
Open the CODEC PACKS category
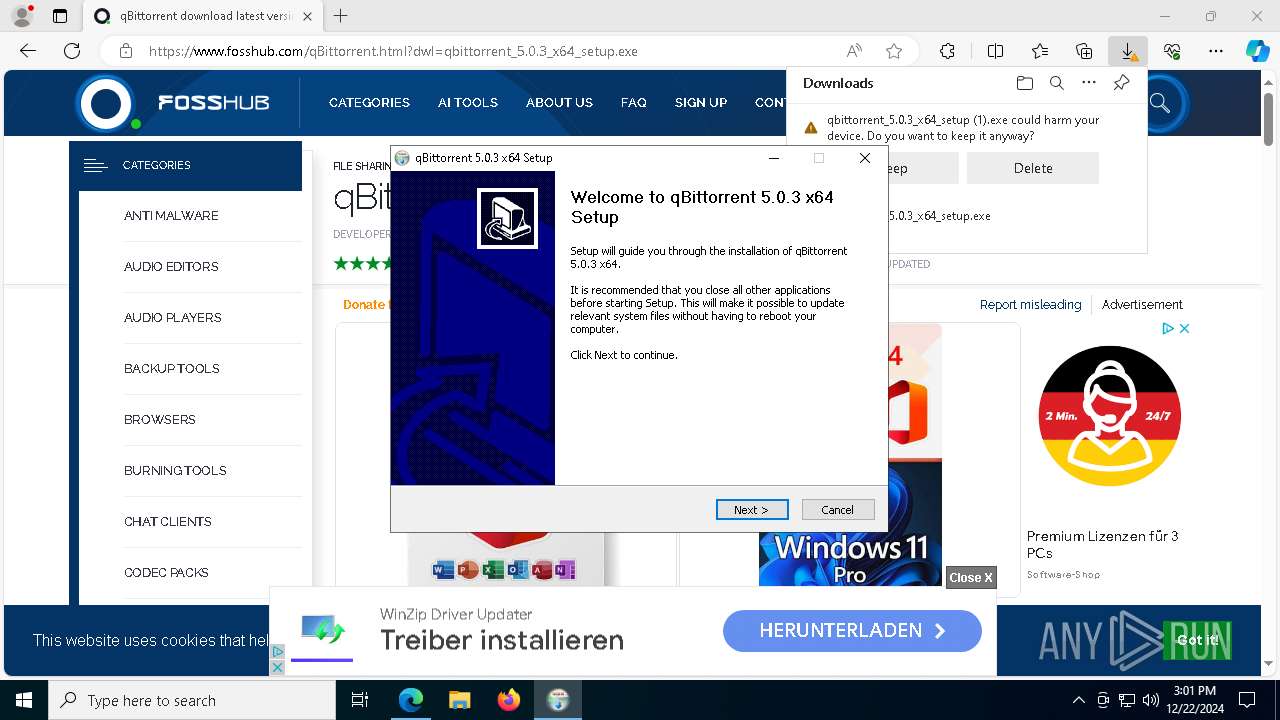pos(166,573)
